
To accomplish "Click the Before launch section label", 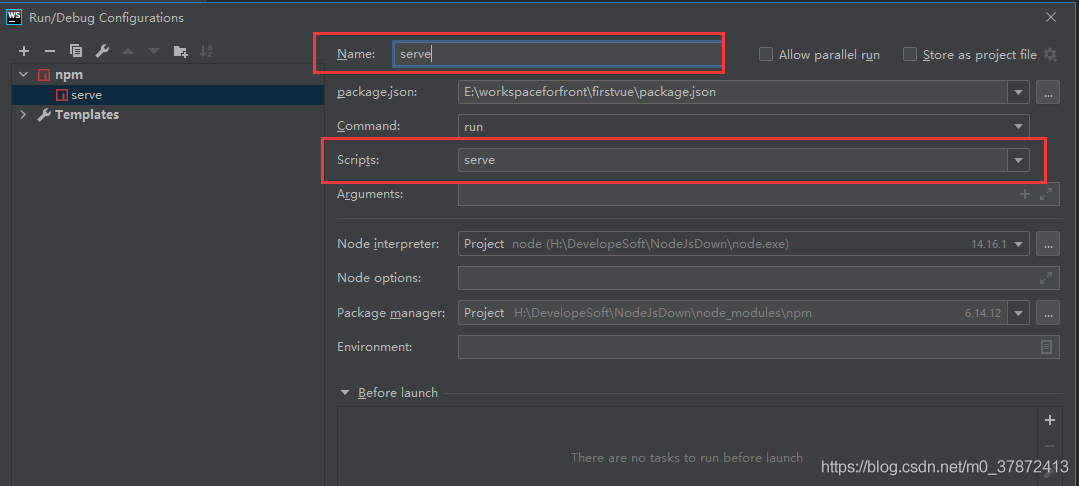I will [x=398, y=393].
